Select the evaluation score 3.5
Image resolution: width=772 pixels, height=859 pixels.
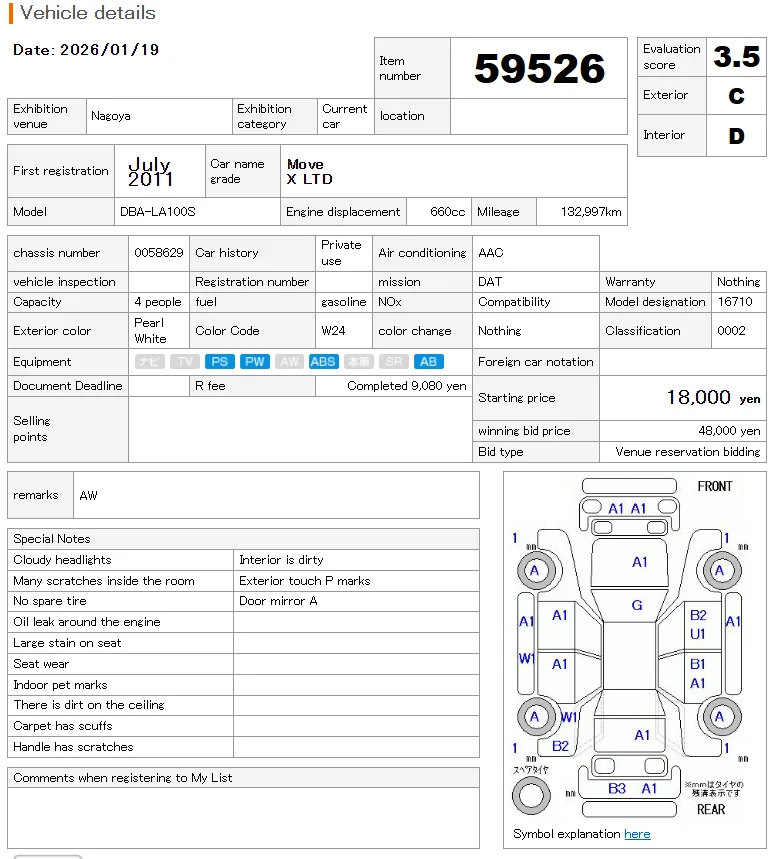[x=736, y=56]
